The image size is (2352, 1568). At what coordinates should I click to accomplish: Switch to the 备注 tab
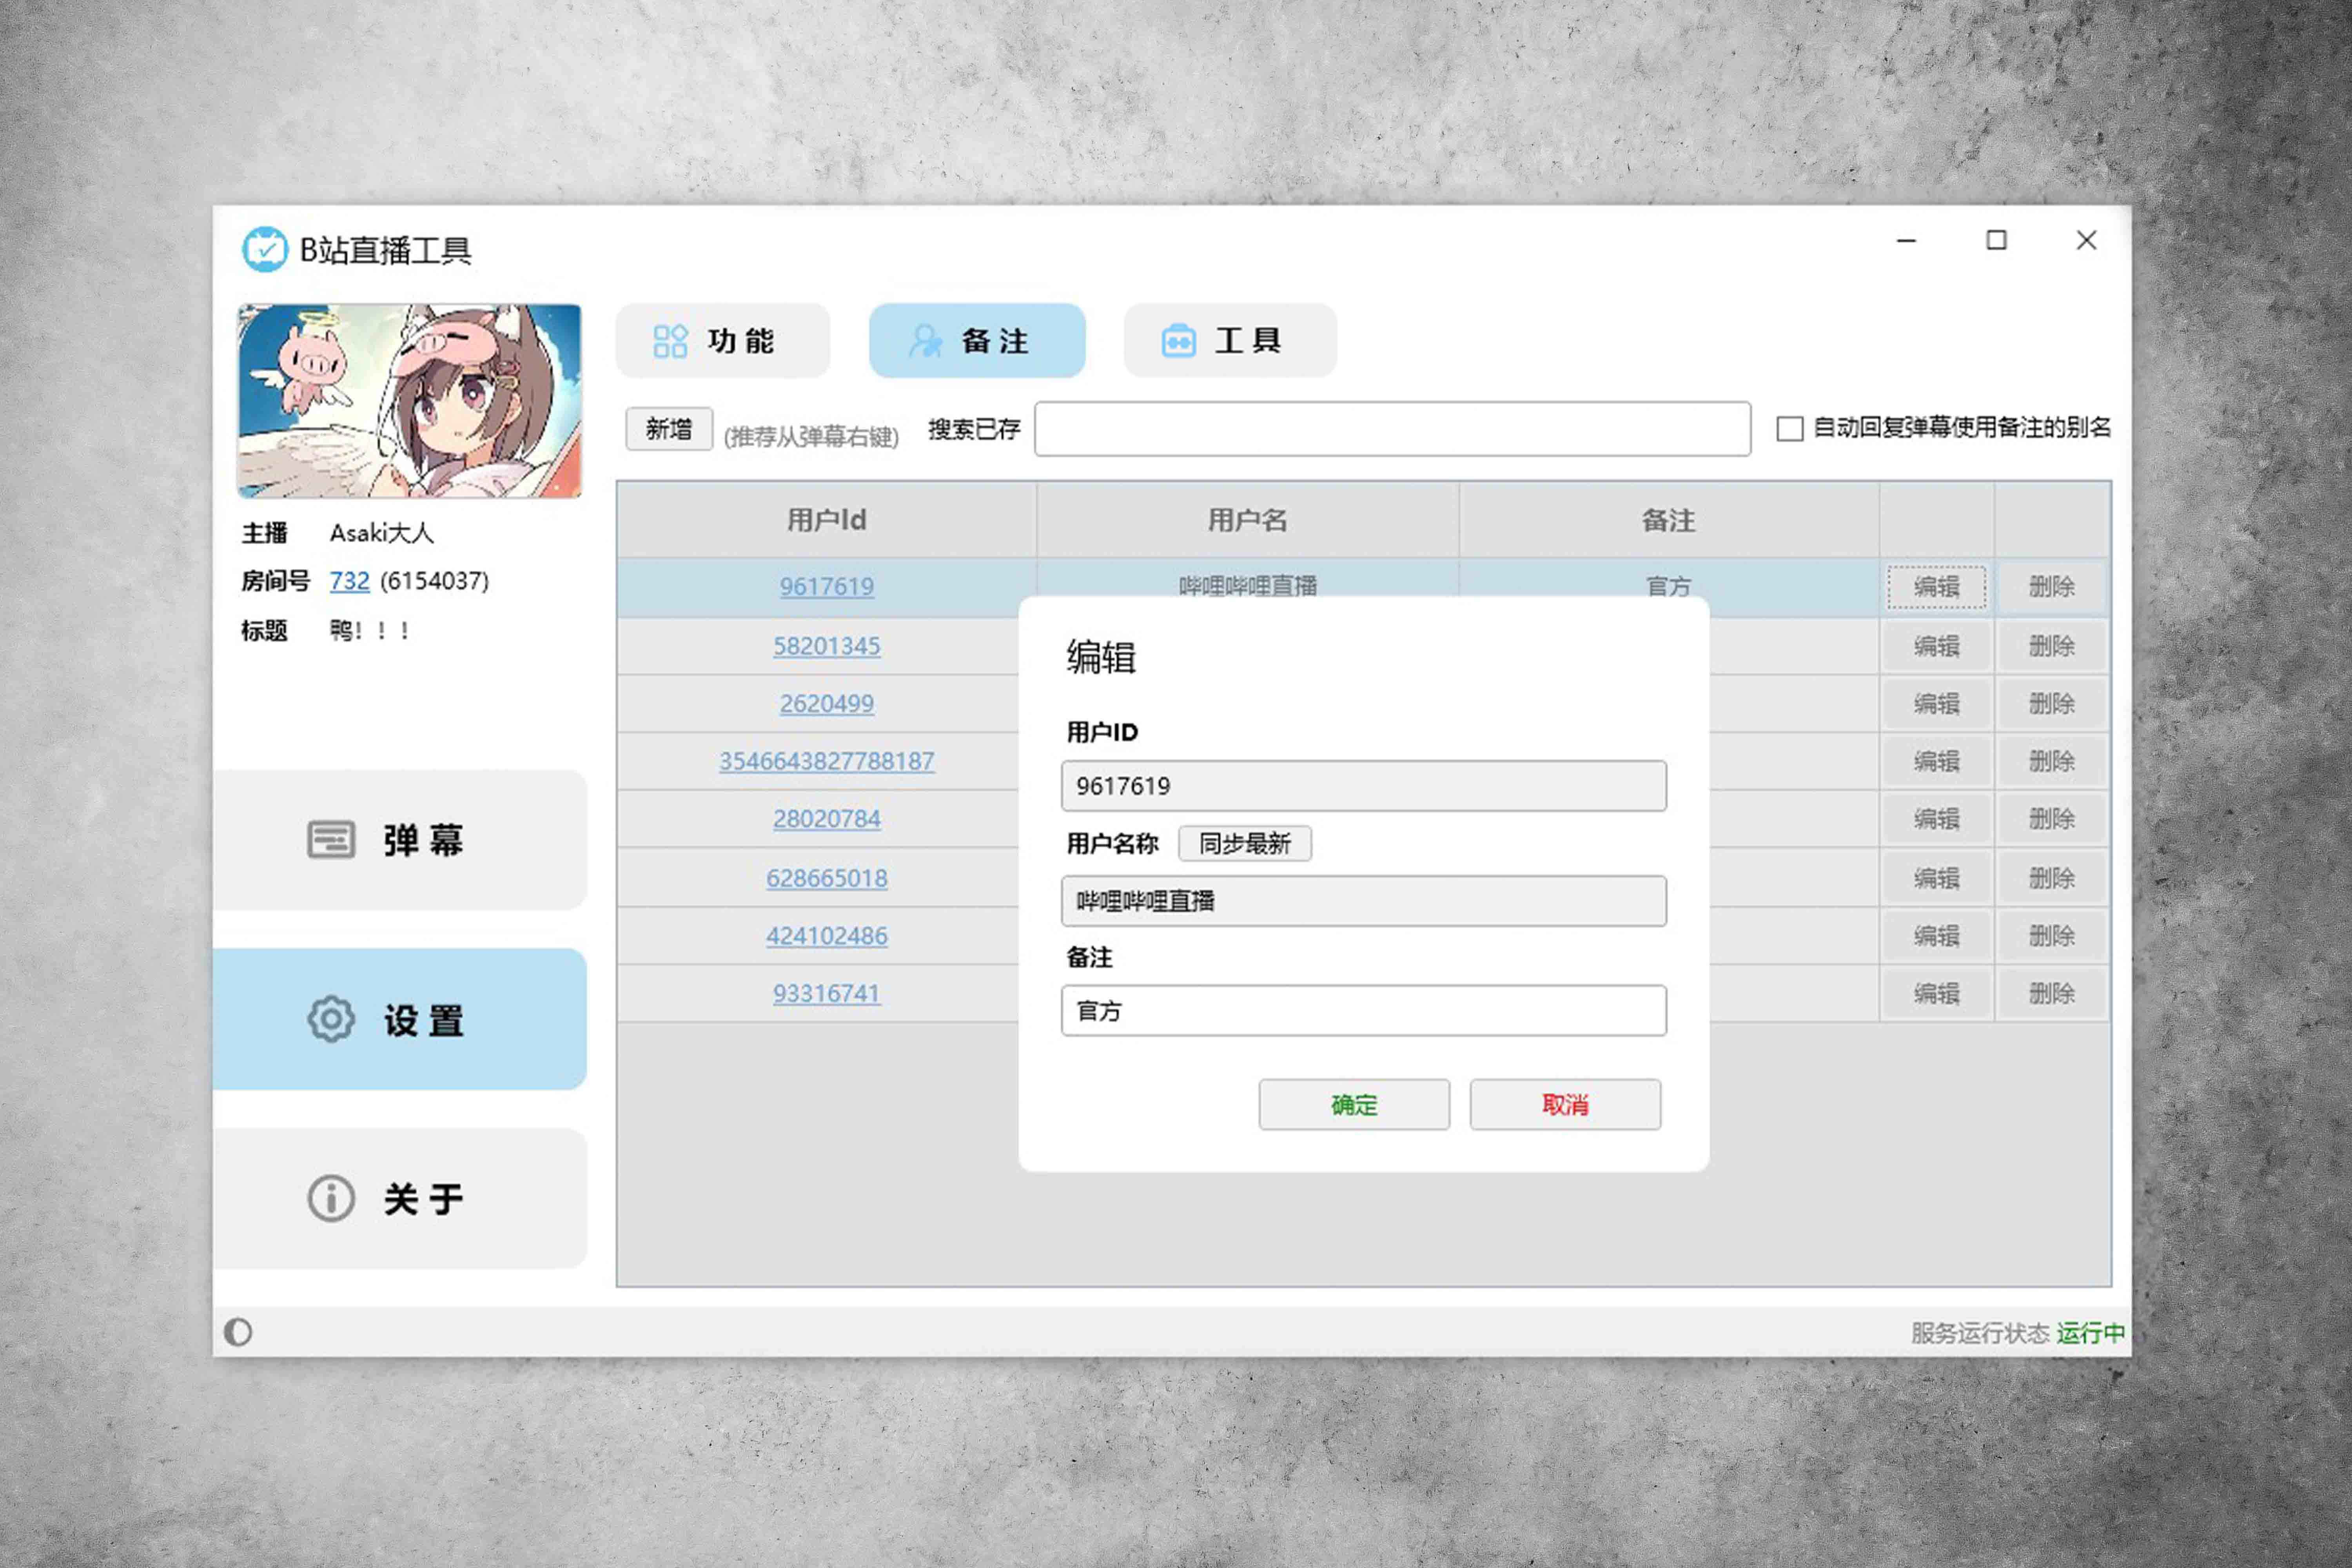pos(977,341)
